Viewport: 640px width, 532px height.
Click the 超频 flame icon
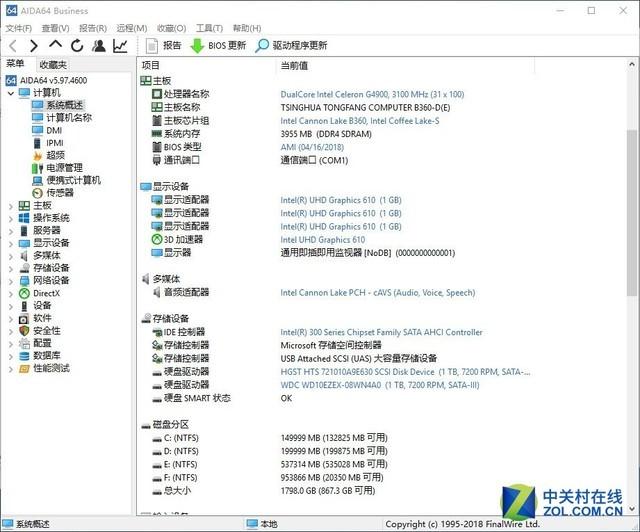coord(38,156)
